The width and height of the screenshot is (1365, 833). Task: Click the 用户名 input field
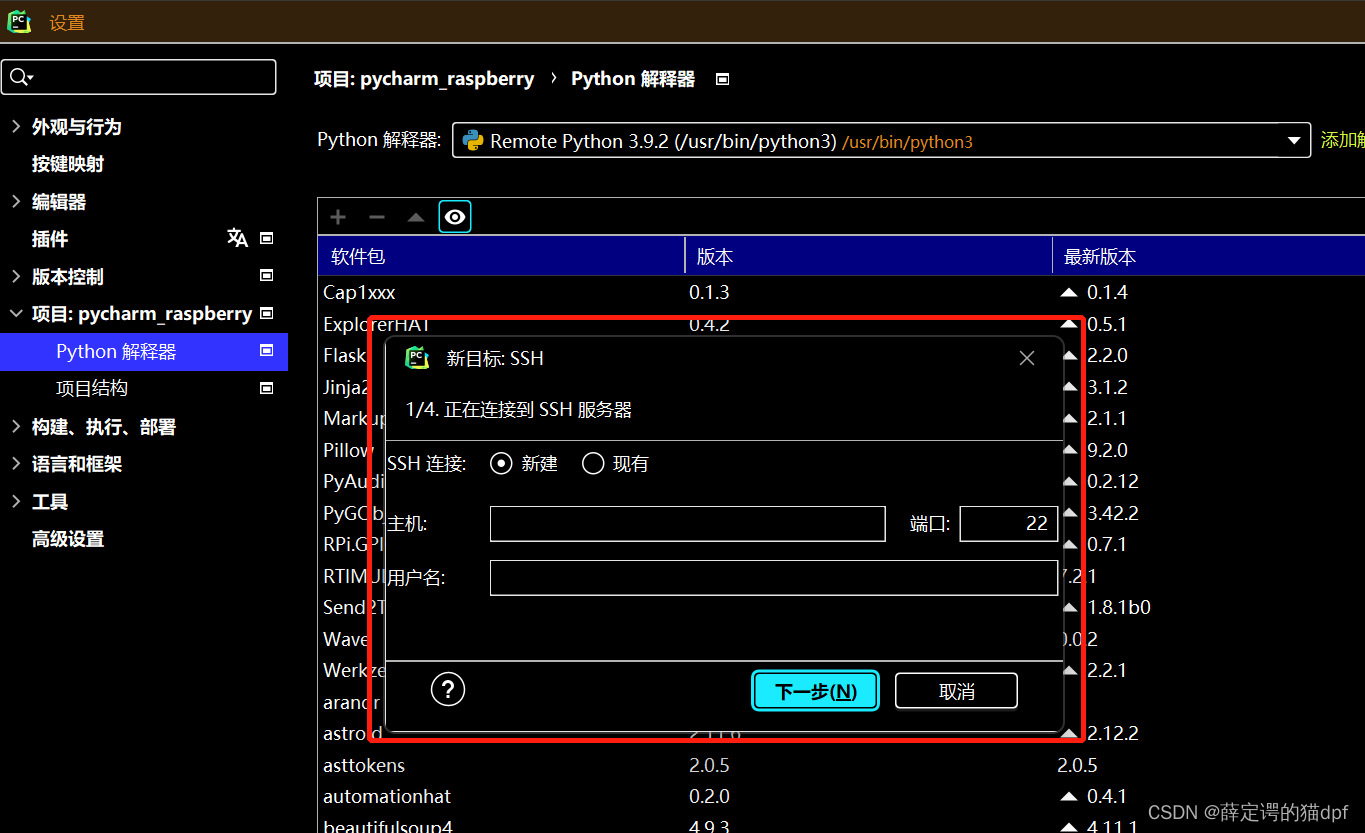coord(774,578)
